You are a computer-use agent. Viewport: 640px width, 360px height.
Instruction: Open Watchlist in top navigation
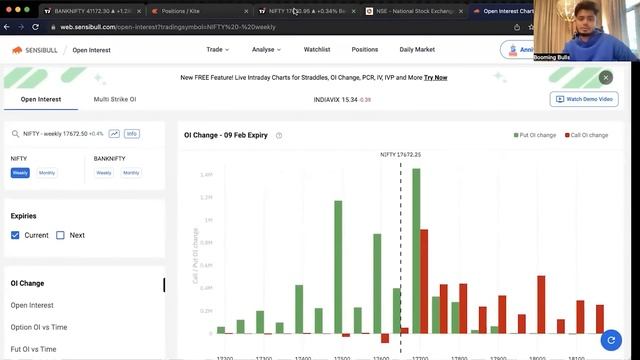317,49
